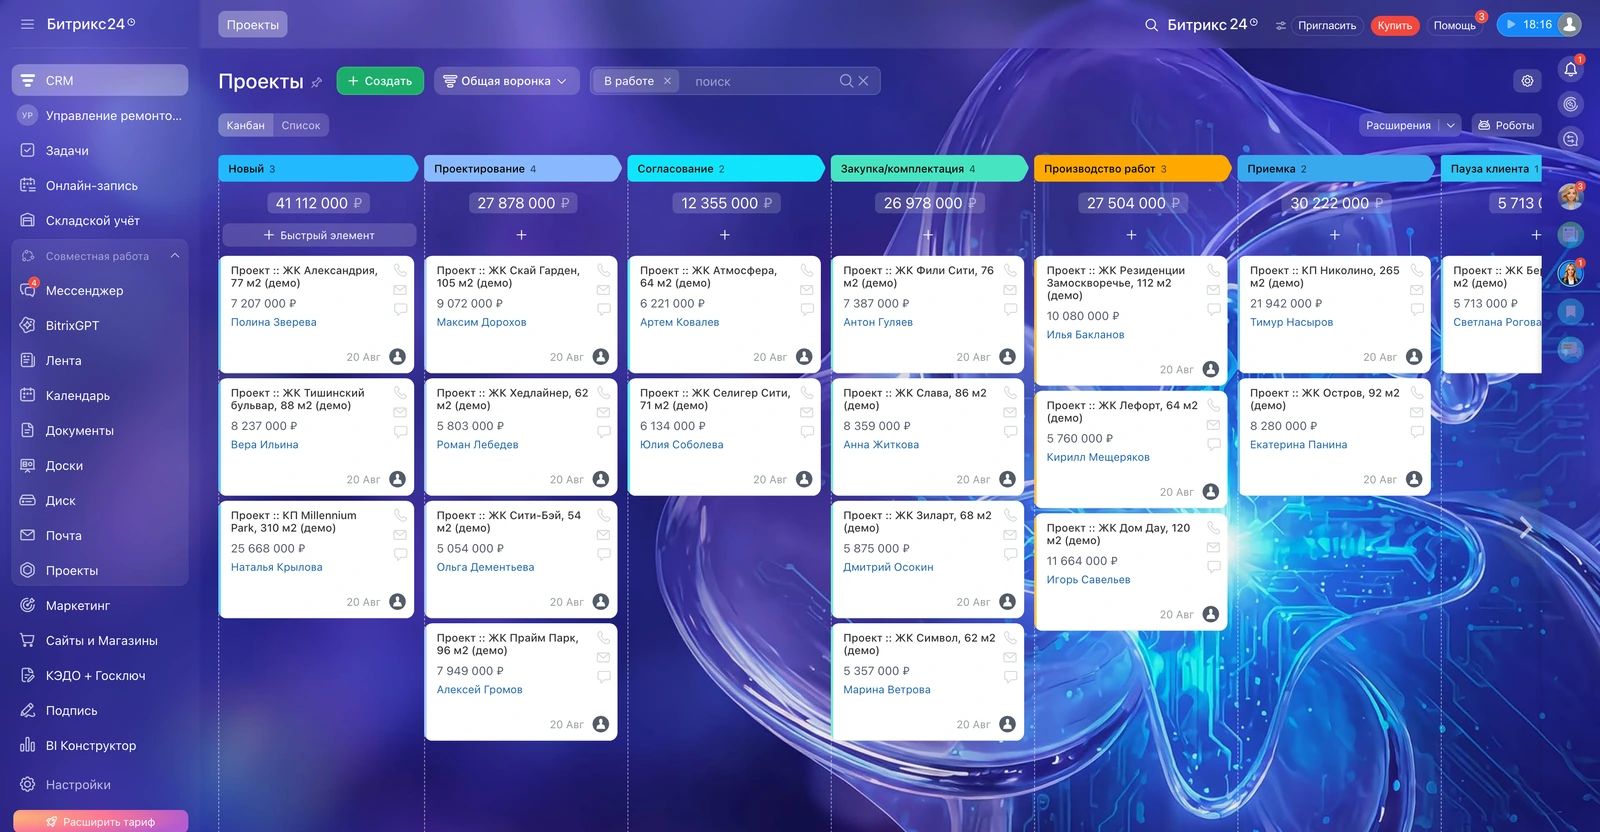Open the notifications bell
Viewport: 1600px width, 832px height.
click(x=1571, y=69)
